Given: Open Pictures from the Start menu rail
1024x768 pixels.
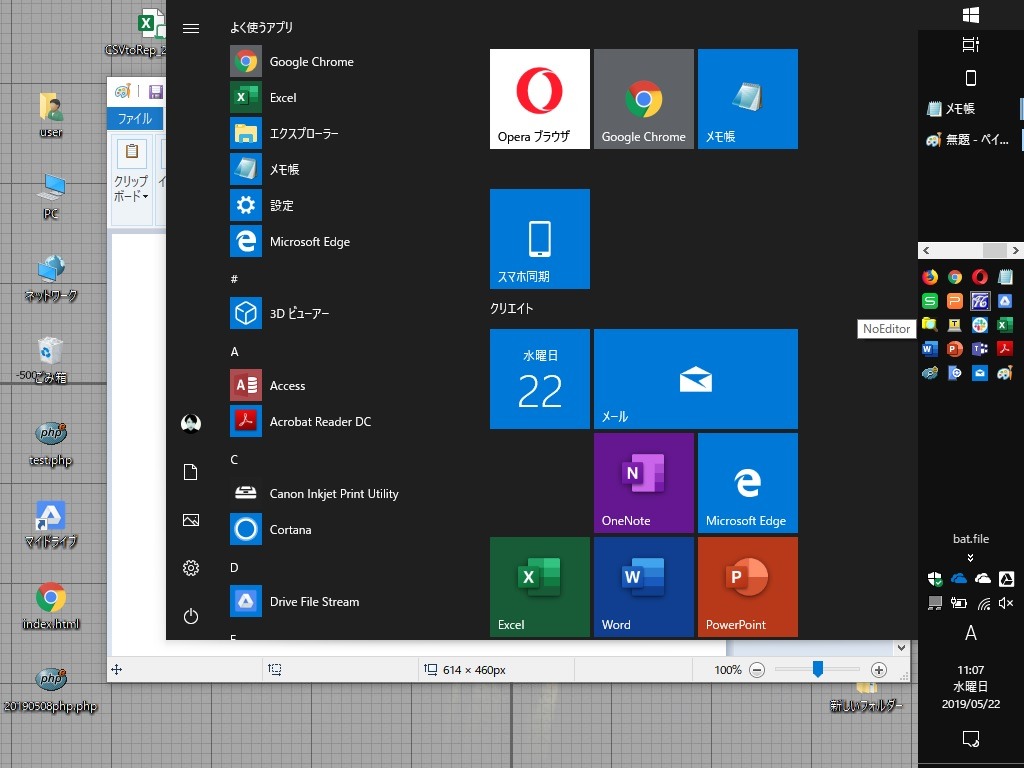Looking at the screenshot, I should [x=191, y=520].
